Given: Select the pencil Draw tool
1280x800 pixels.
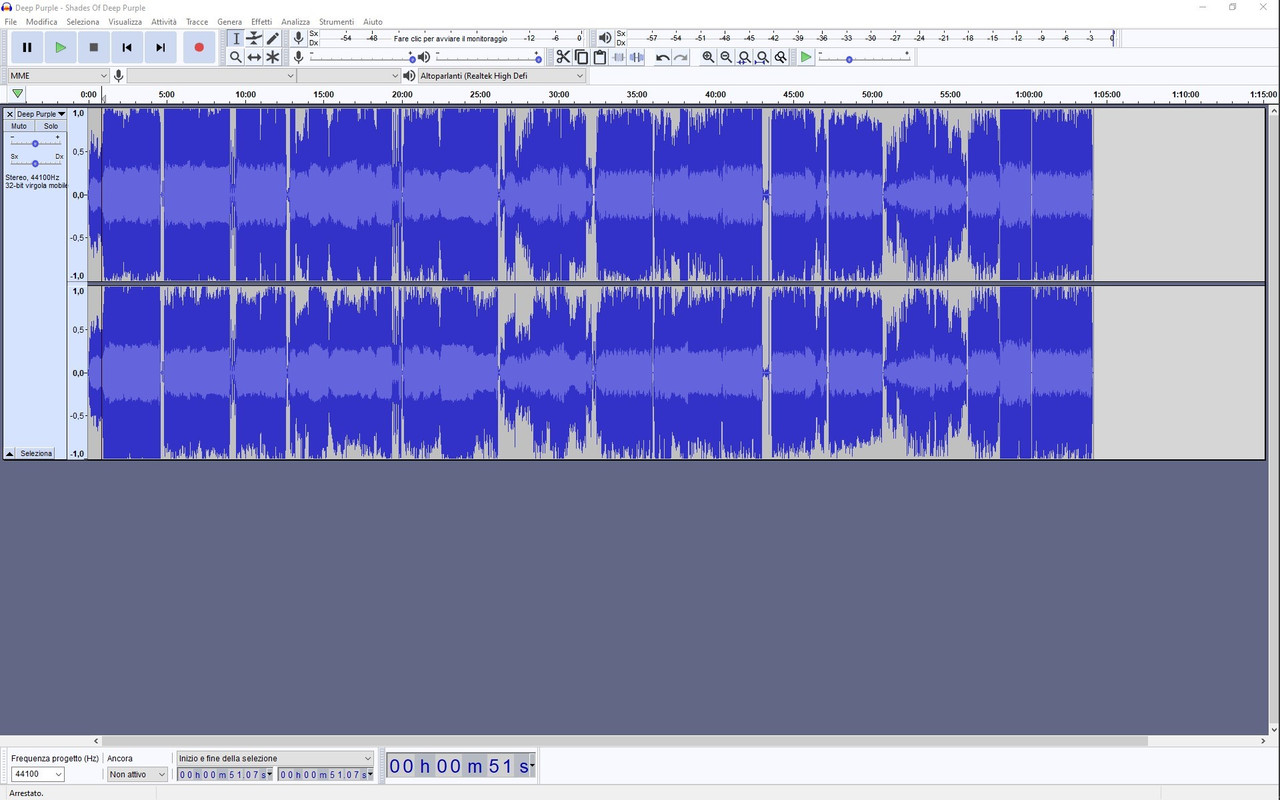Looking at the screenshot, I should (273, 38).
